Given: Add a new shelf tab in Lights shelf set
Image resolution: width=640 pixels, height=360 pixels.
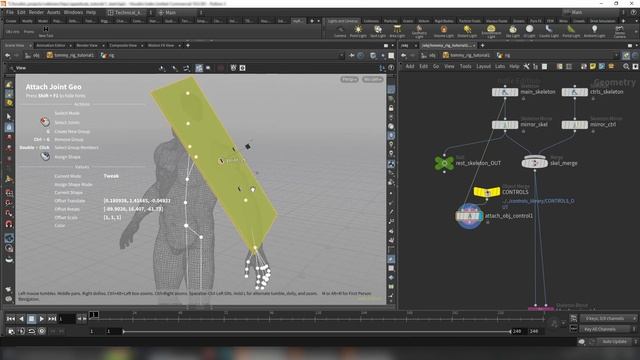Looking at the screenshot, I should (x=623, y=21).
